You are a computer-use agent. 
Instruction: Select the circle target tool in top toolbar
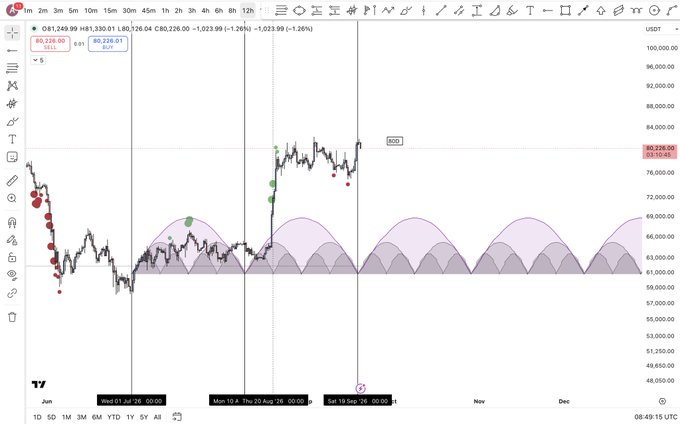pos(654,10)
